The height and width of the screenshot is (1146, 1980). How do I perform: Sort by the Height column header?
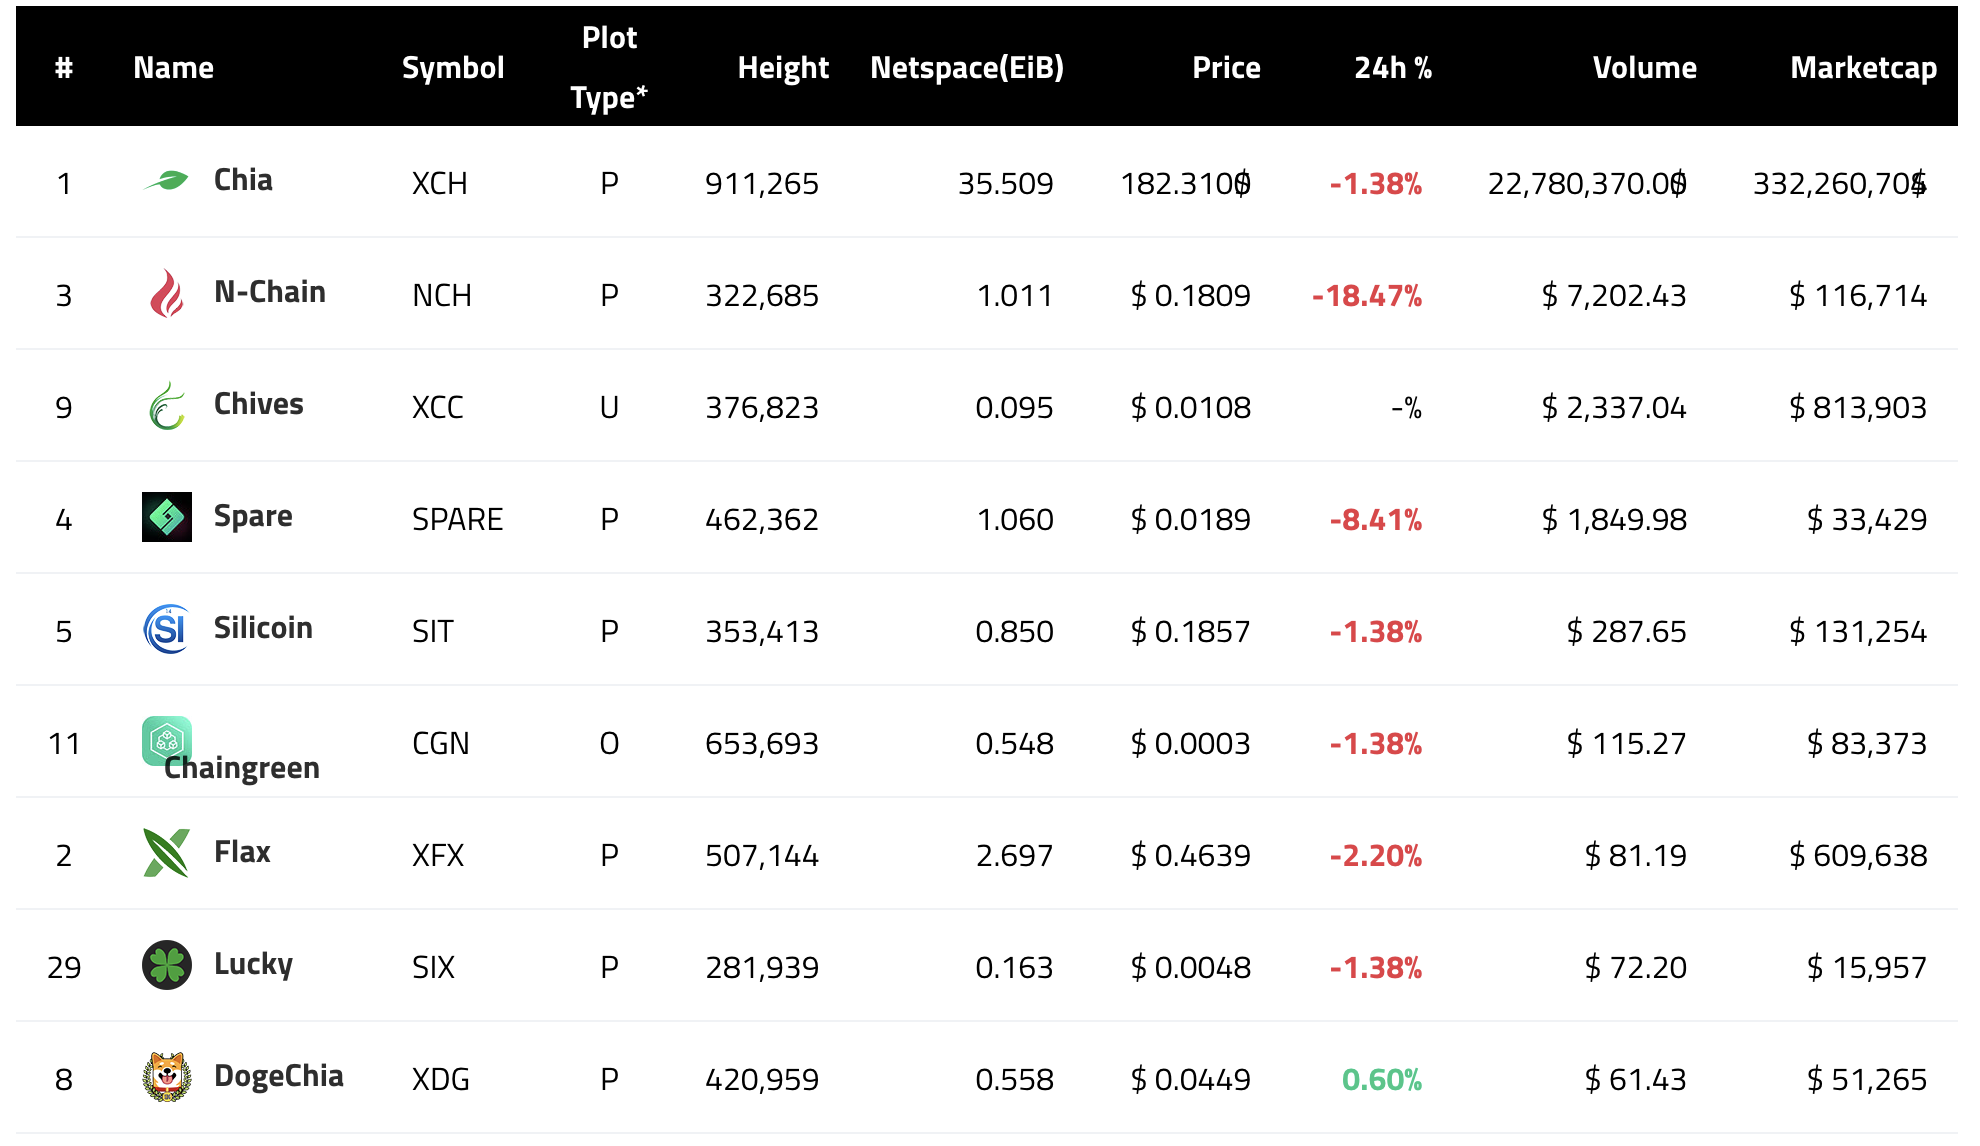click(782, 67)
